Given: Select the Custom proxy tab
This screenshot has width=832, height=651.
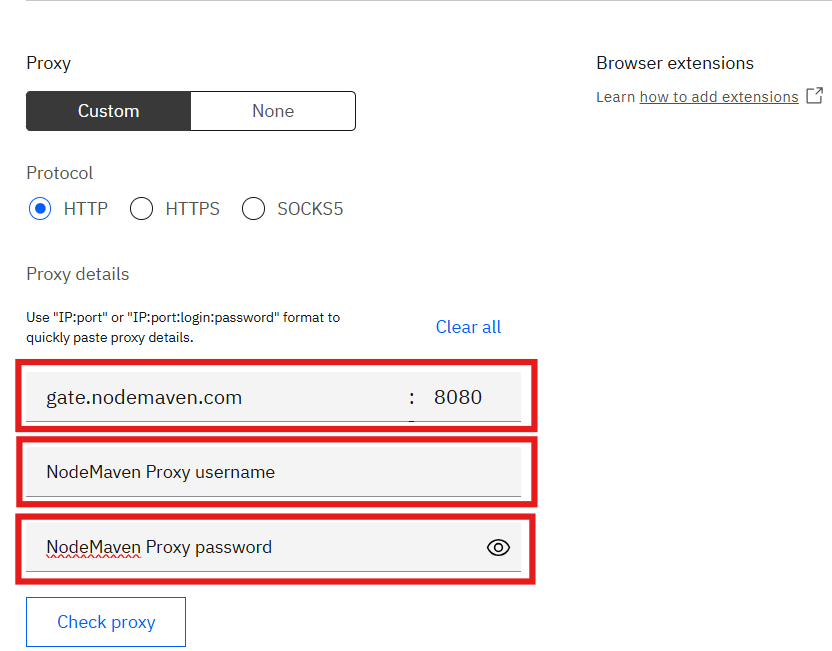Looking at the screenshot, I should coord(108,111).
